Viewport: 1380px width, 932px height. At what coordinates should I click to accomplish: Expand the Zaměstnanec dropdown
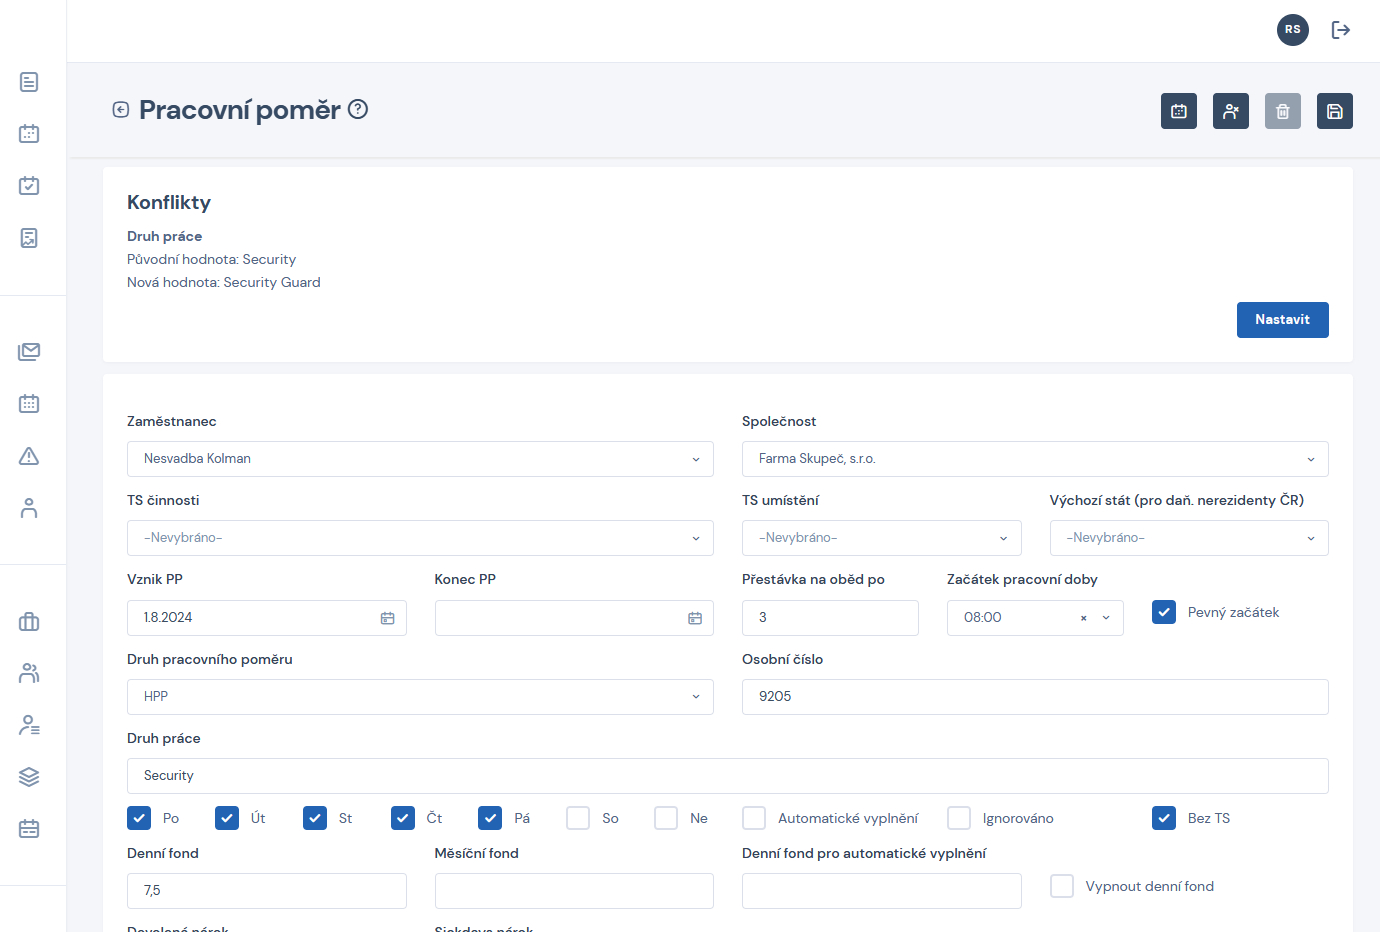[420, 459]
